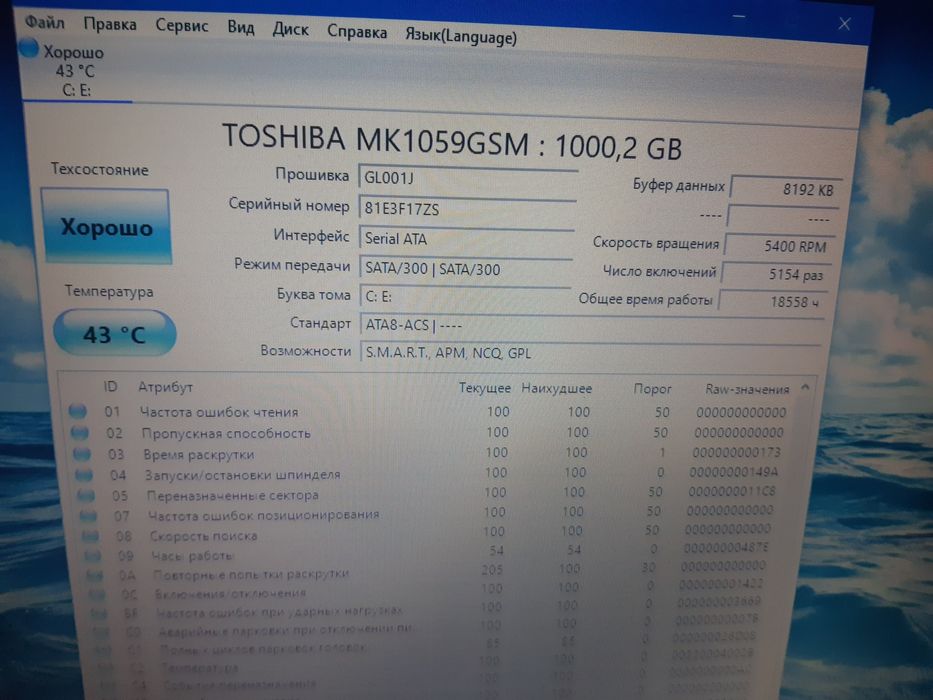
Task: Click raw value 00000000149A
Action: pos(734,473)
